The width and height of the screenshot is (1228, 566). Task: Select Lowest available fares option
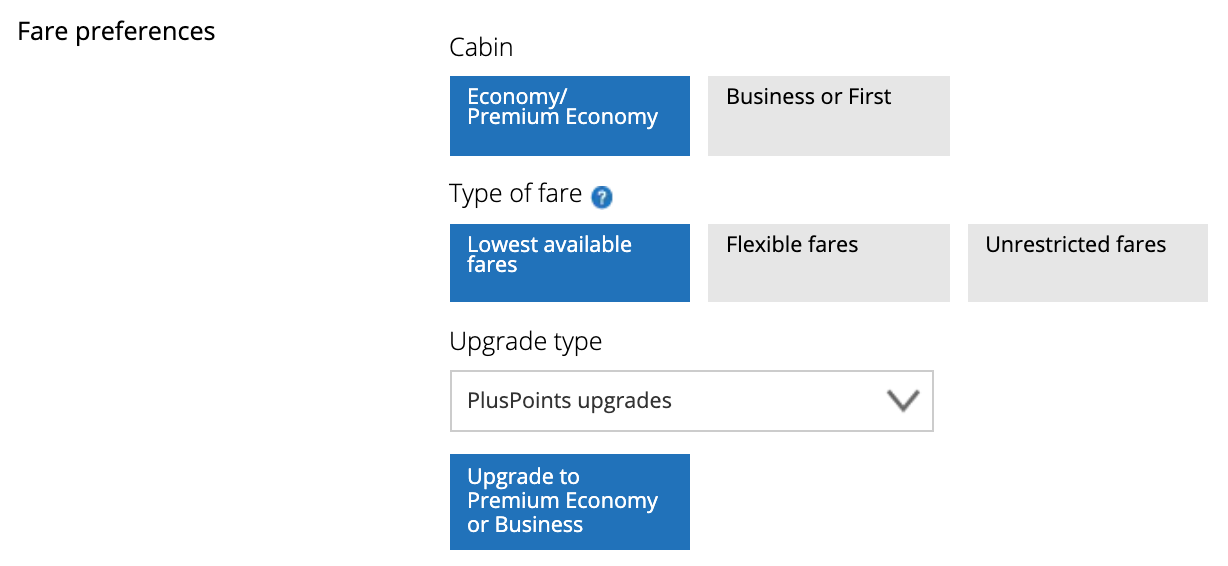(570, 263)
